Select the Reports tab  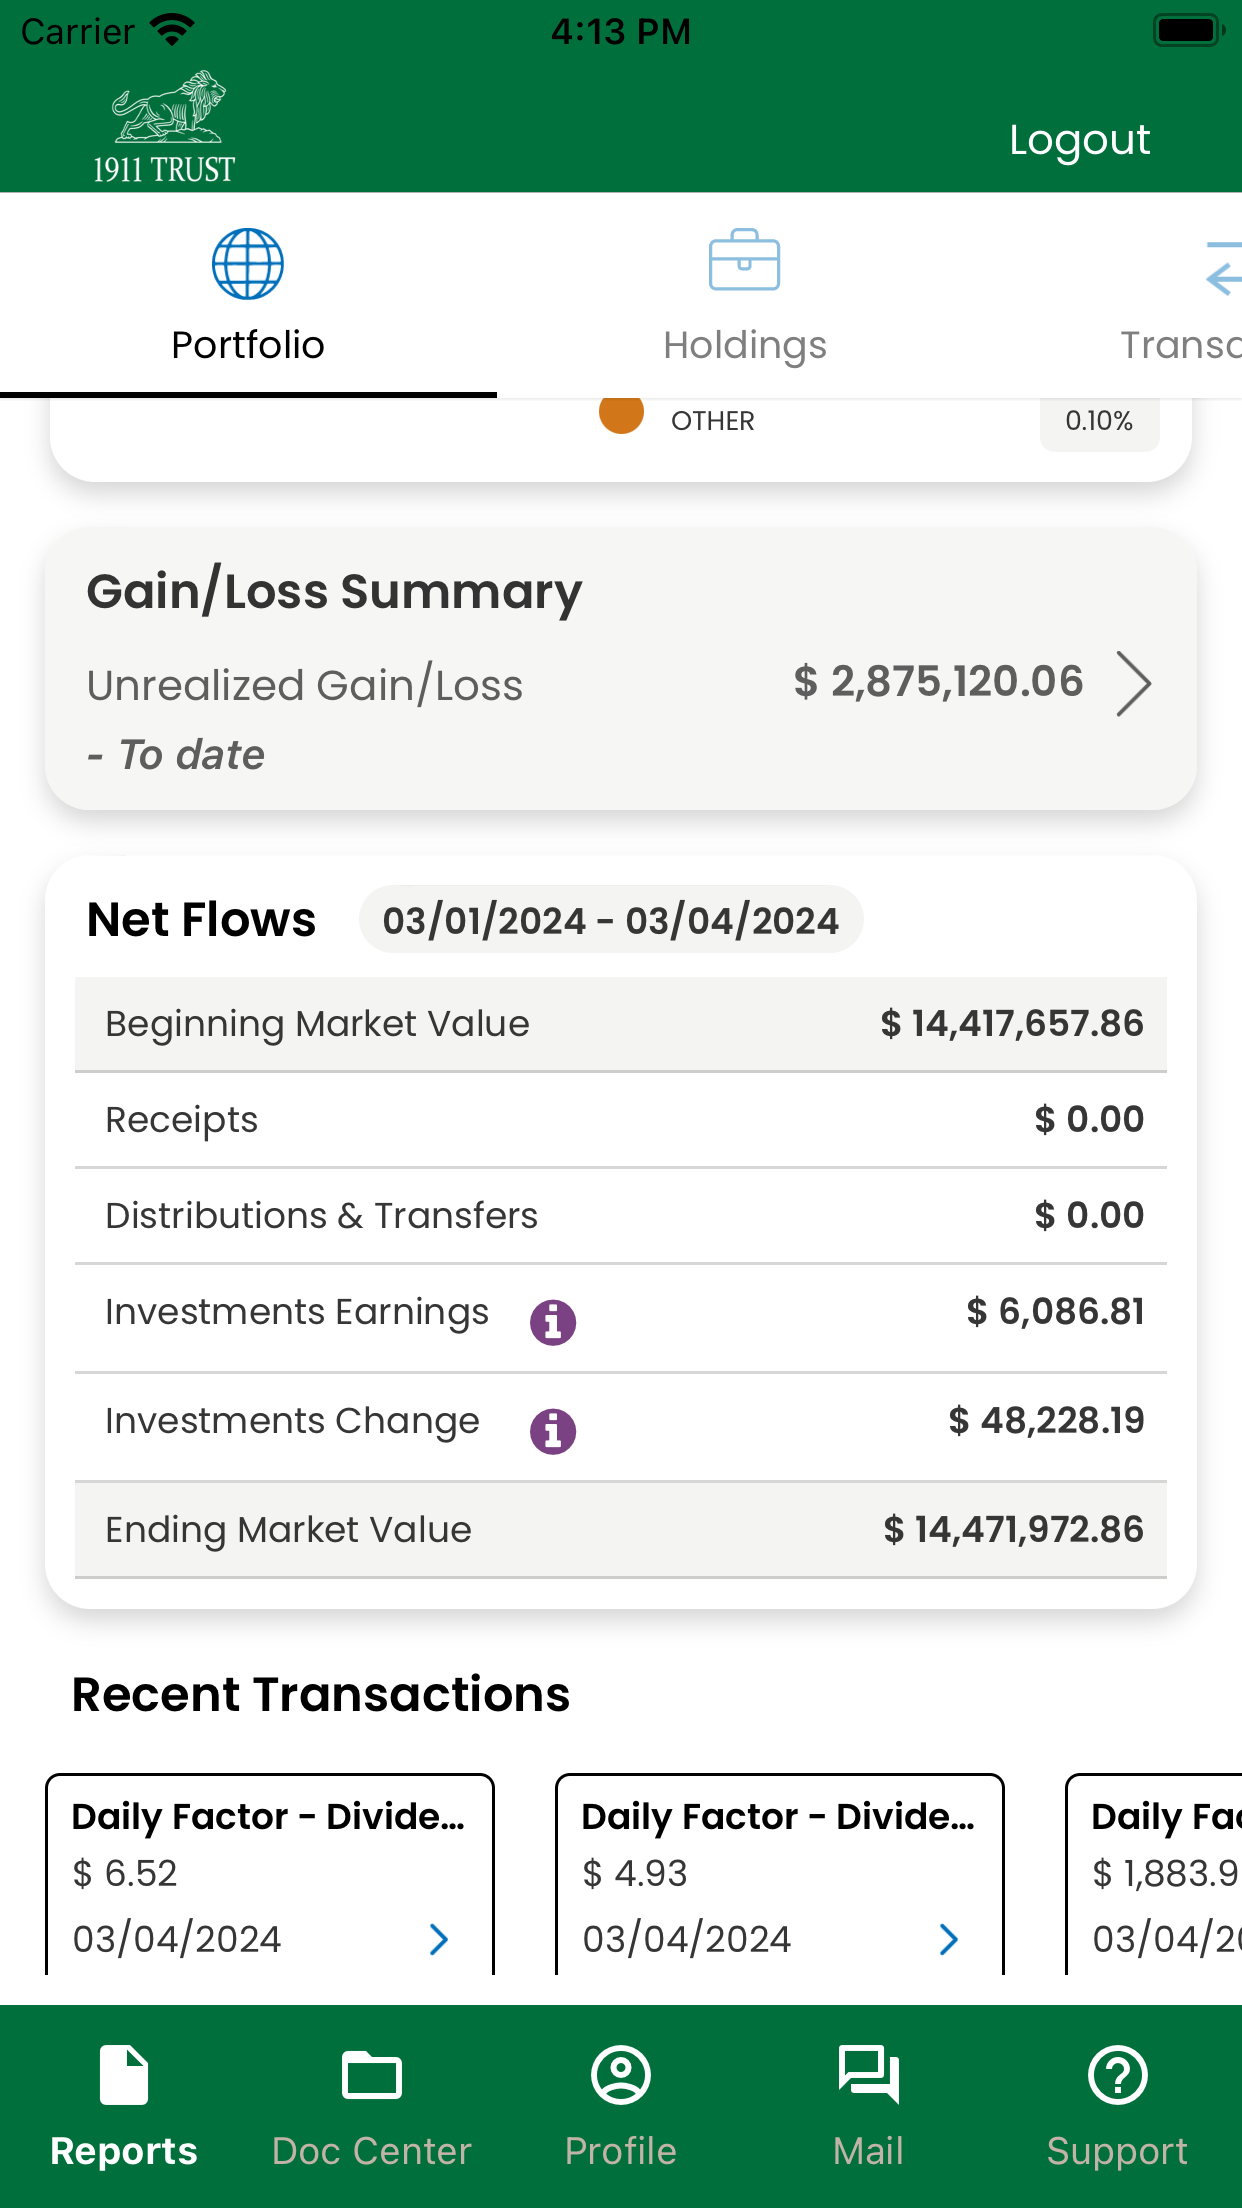124,2105
